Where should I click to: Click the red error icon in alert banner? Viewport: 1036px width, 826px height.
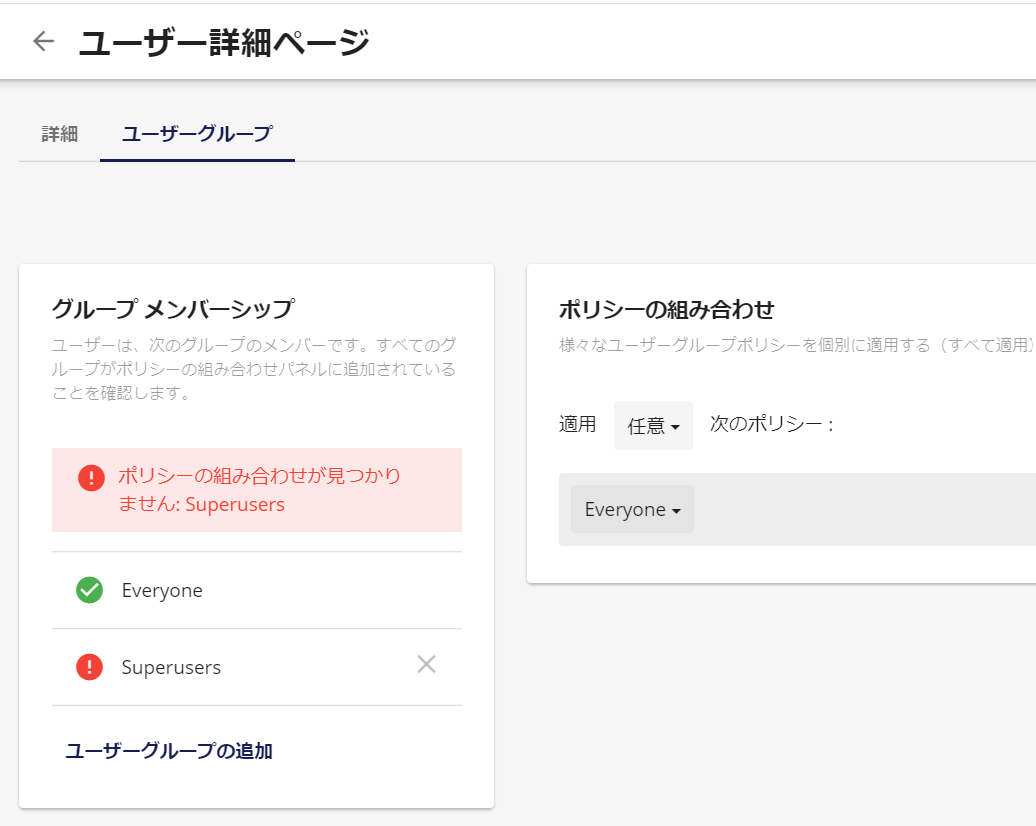pyautogui.click(x=91, y=478)
